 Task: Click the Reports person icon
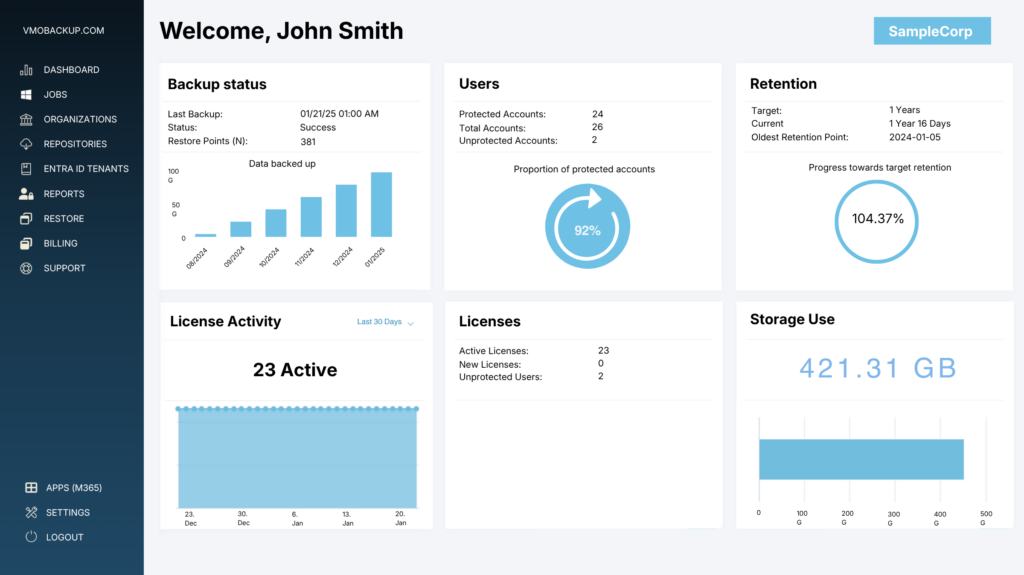(26, 194)
